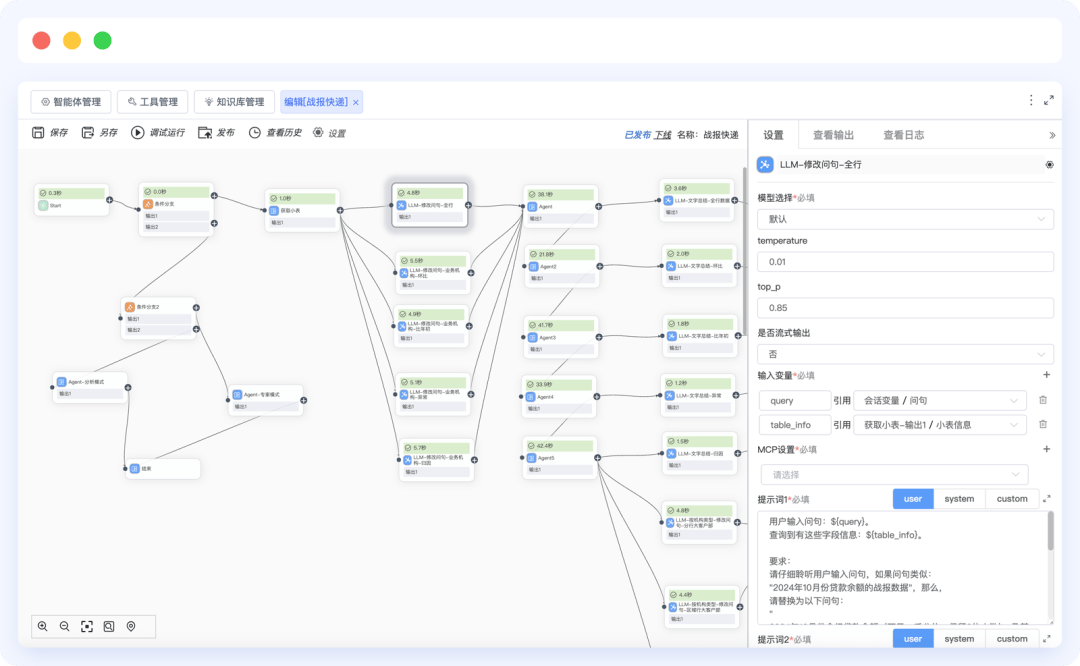Open 智能体管理 button
Viewport: 1080px width, 666px height.
(x=71, y=102)
